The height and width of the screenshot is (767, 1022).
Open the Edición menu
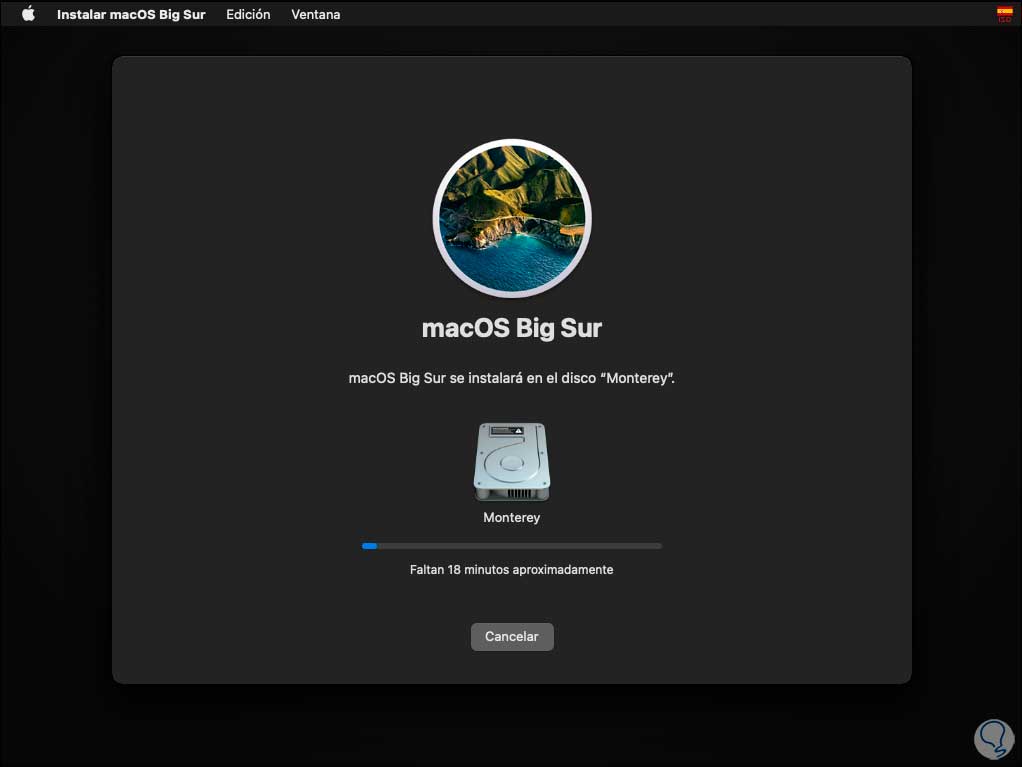point(248,14)
